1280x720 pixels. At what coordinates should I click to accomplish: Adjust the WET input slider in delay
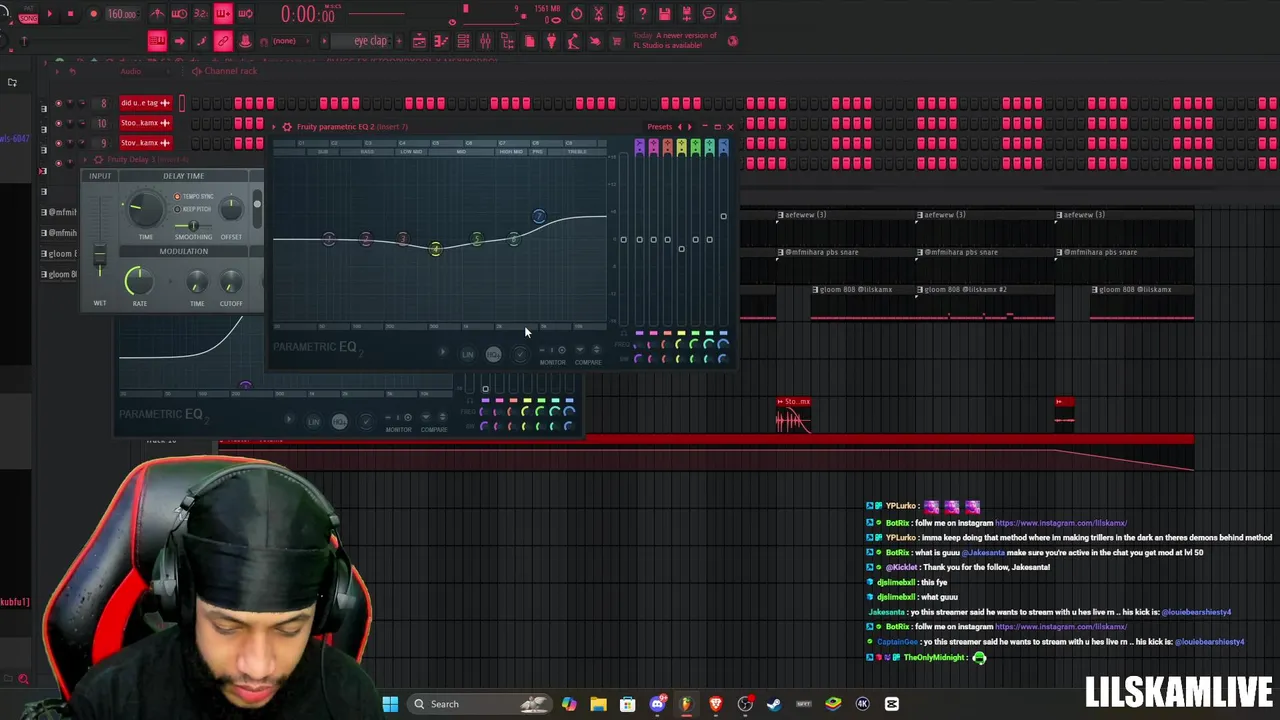pyautogui.click(x=100, y=257)
